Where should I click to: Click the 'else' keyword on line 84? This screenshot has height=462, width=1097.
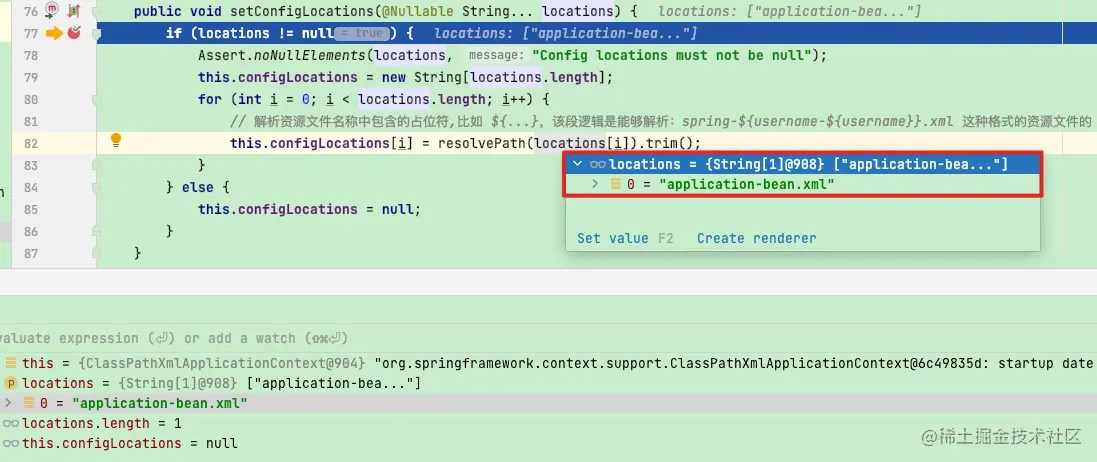pos(197,188)
